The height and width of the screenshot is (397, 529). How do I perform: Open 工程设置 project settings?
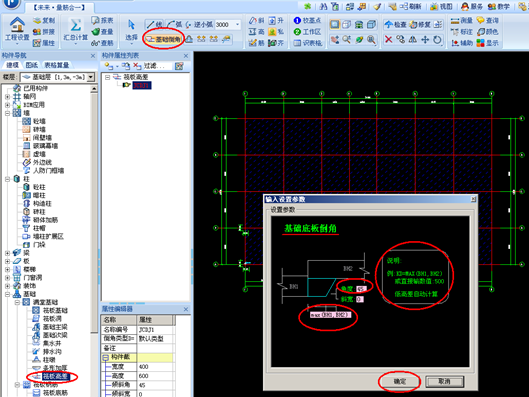pos(17,29)
